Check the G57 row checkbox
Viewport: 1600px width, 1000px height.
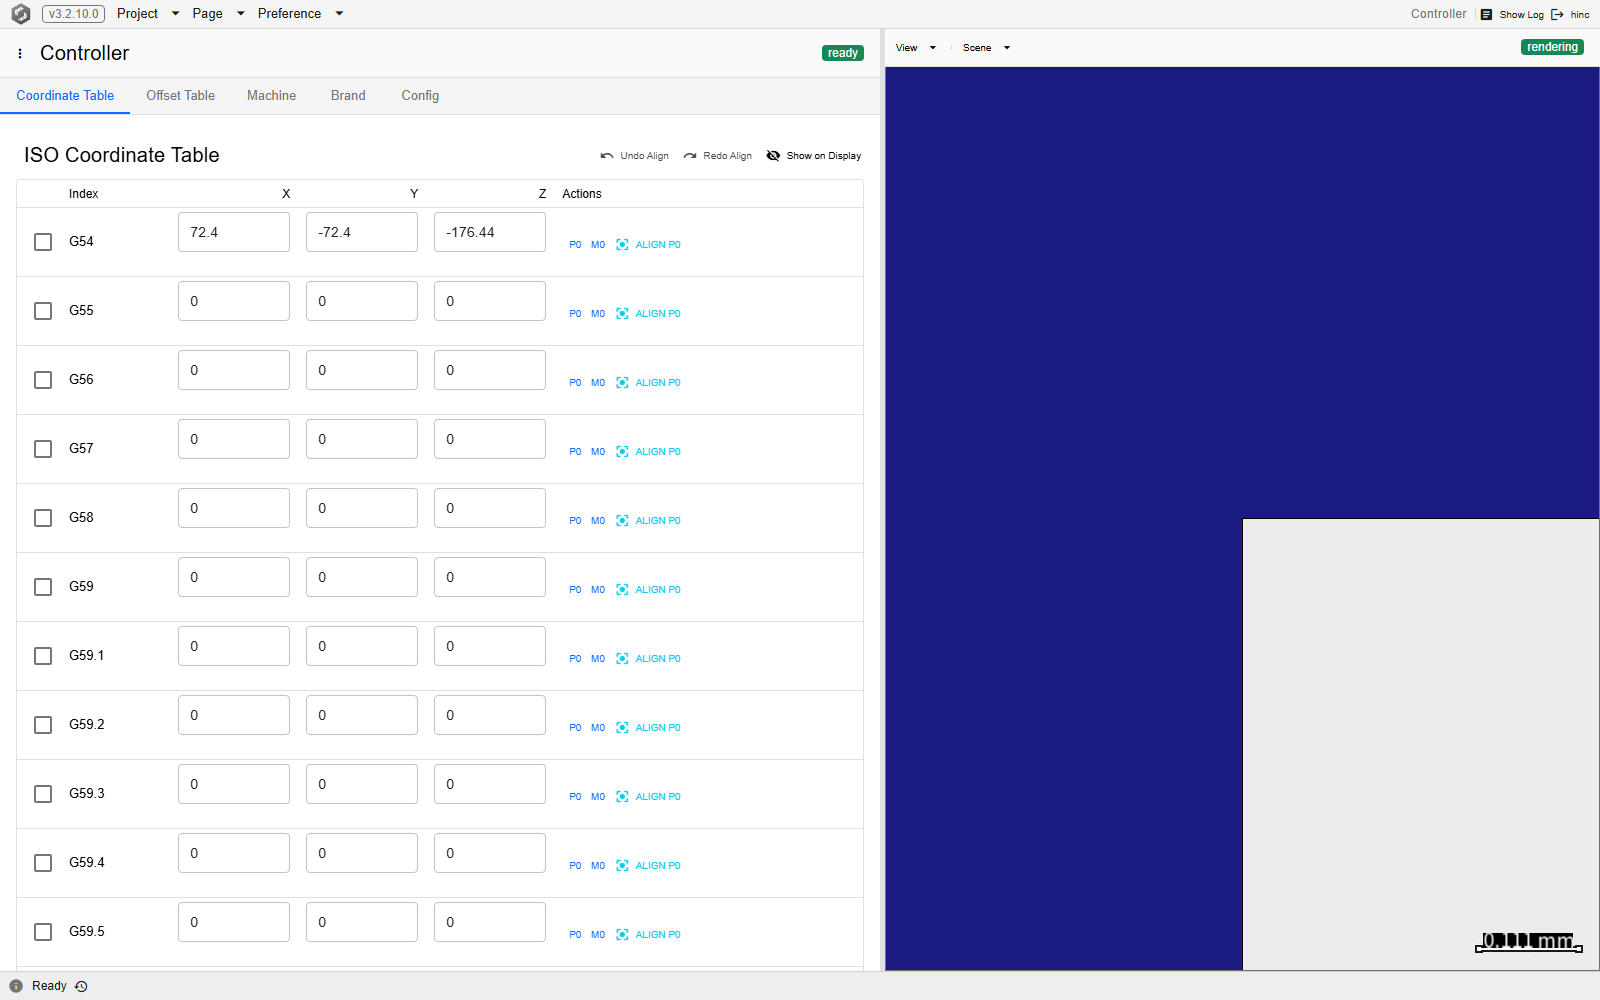43,449
